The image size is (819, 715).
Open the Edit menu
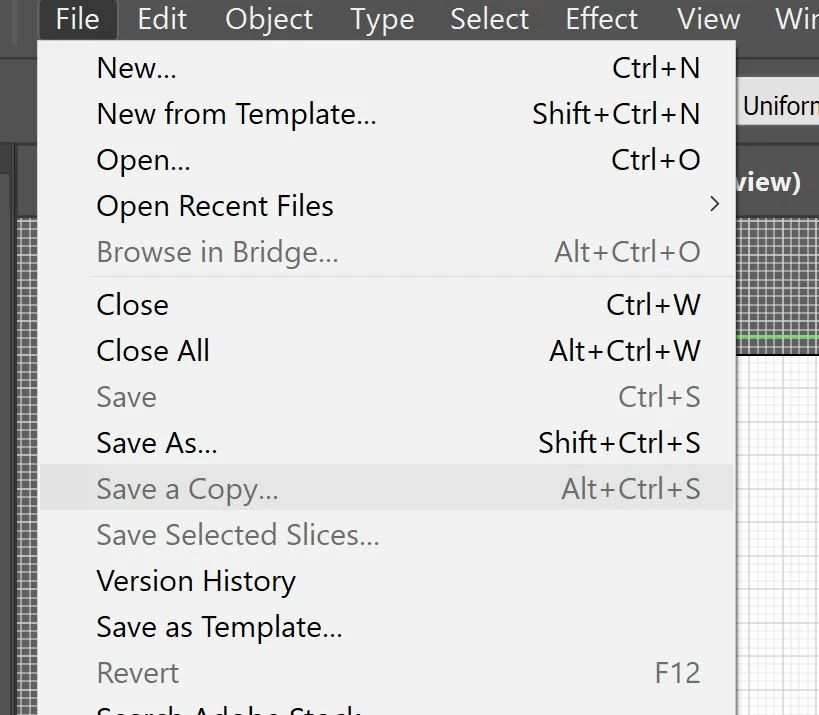pyautogui.click(x=162, y=19)
